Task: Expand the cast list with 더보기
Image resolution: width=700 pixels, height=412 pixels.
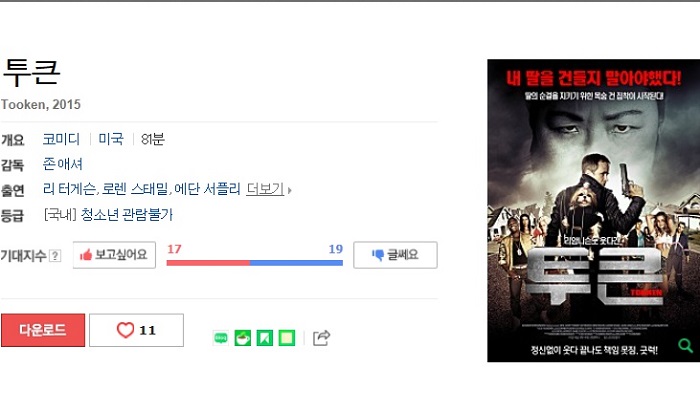Action: (265, 189)
